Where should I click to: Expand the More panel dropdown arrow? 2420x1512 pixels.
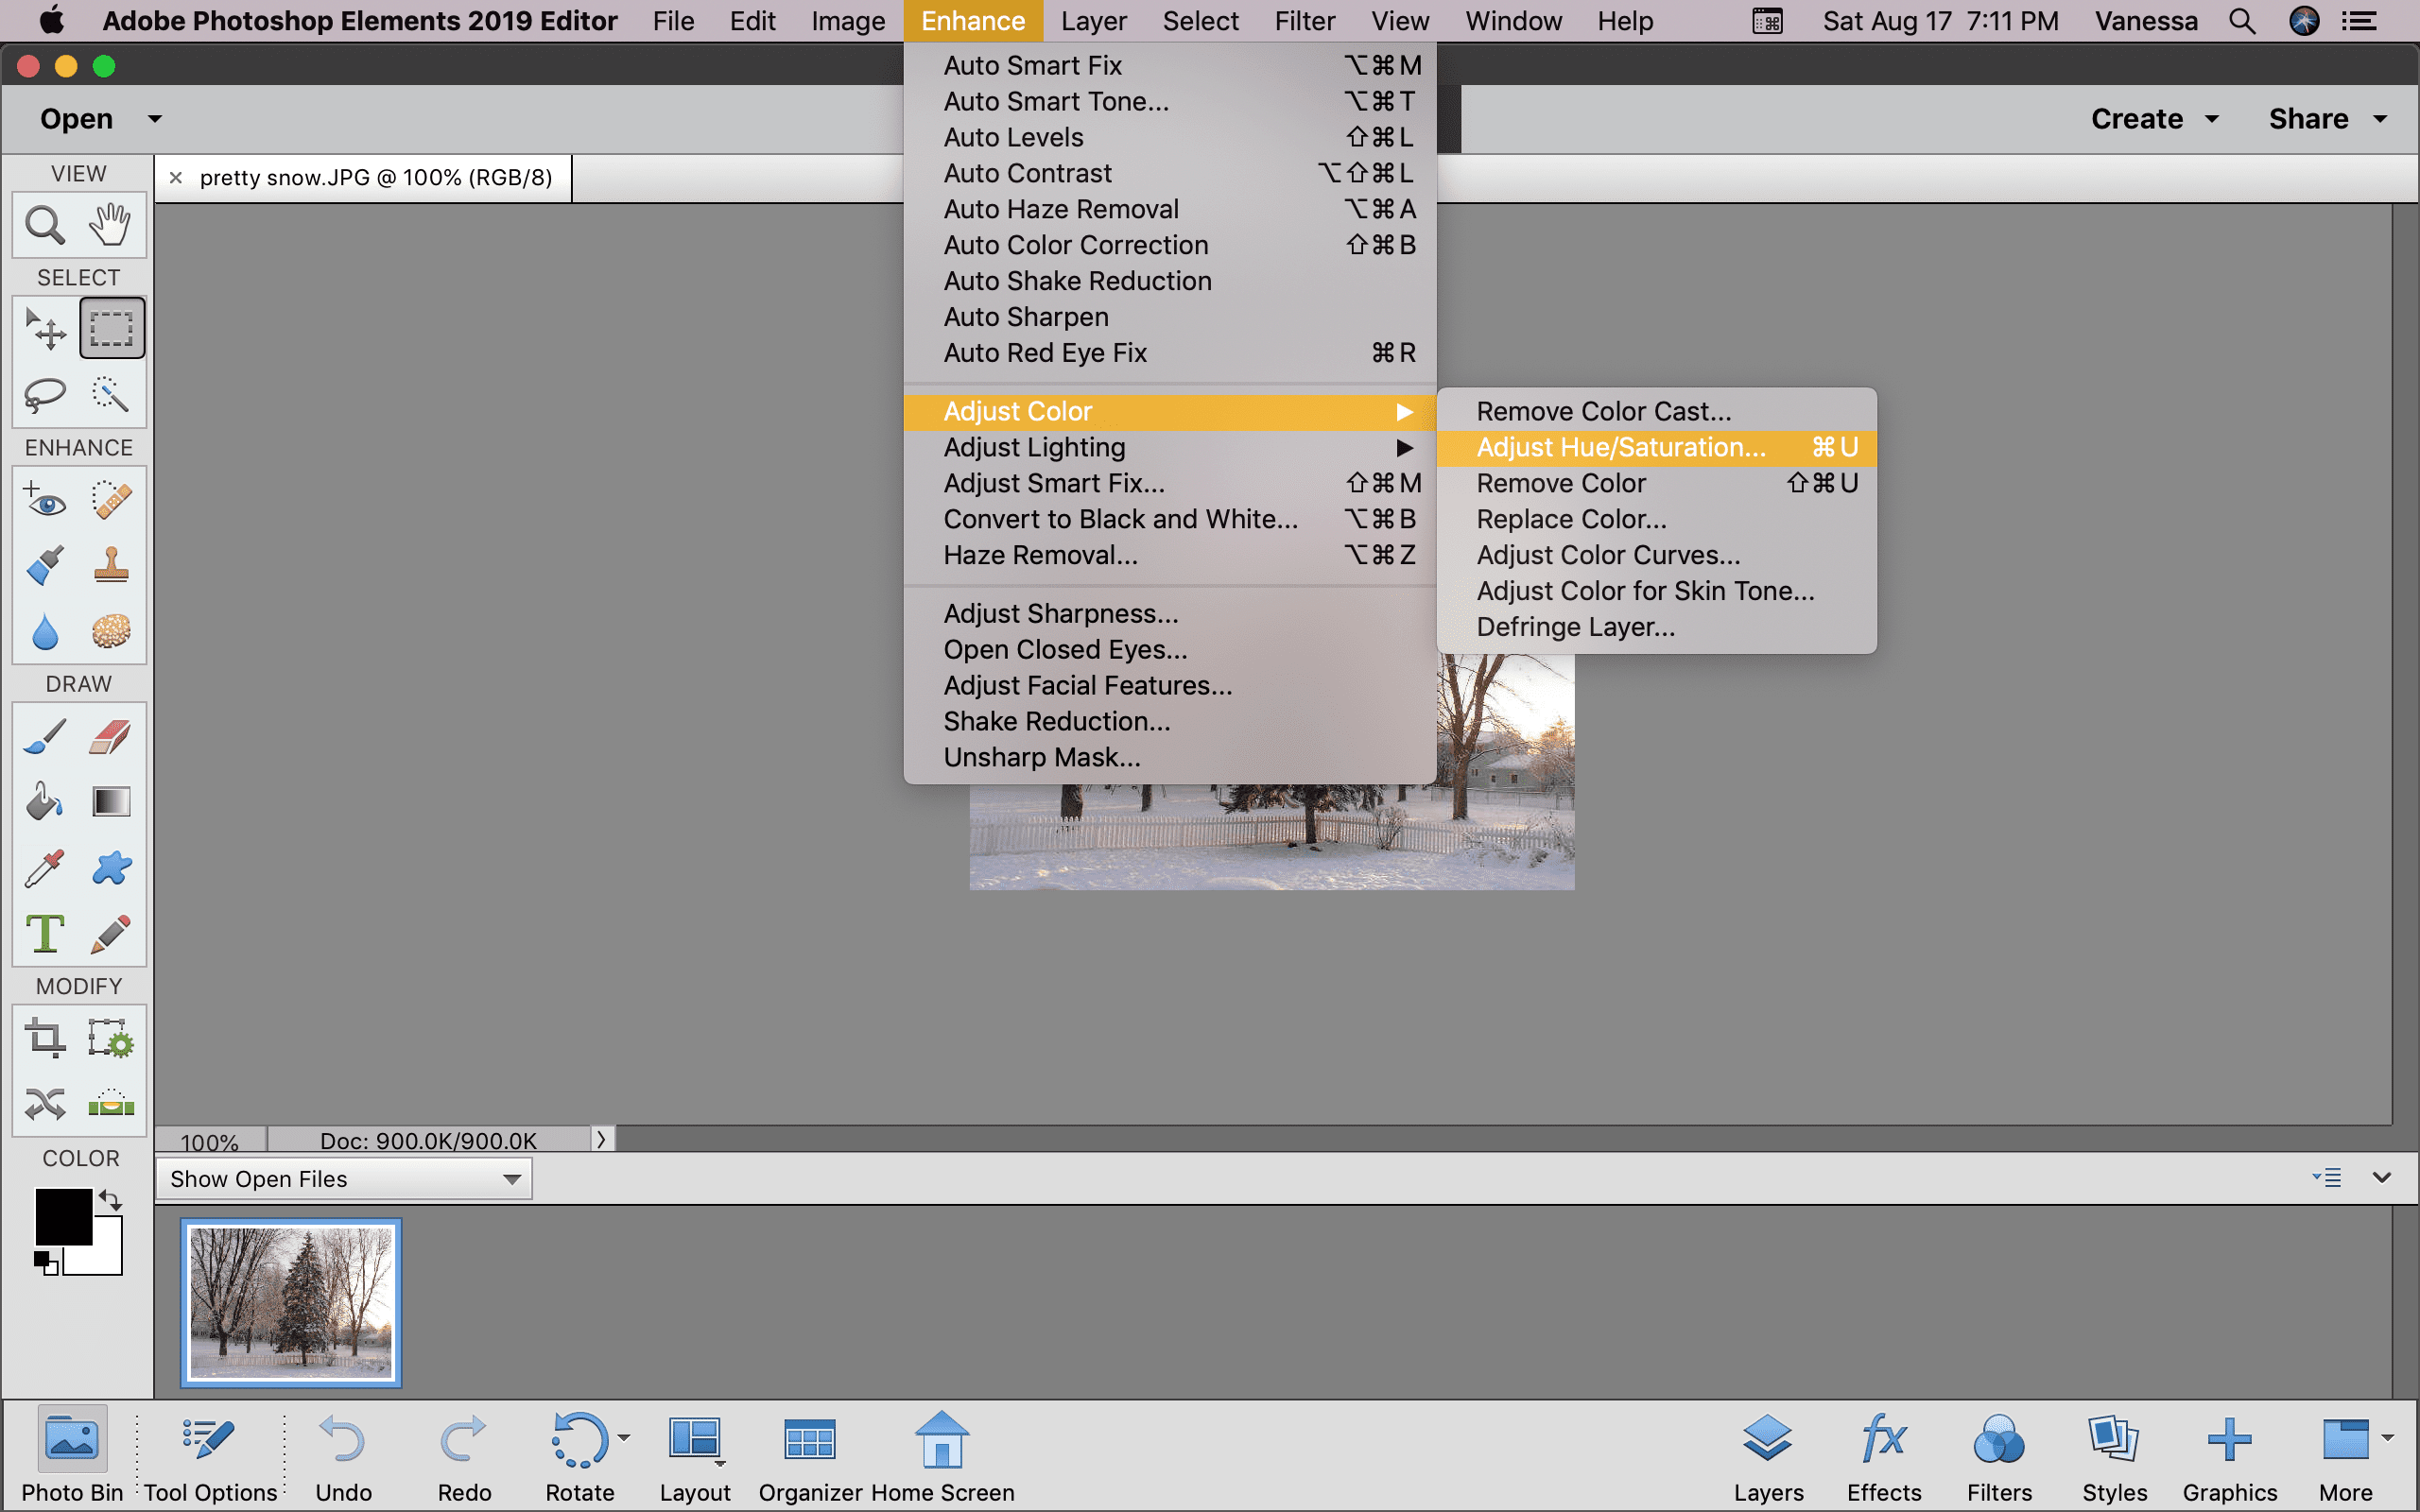tap(2387, 1438)
